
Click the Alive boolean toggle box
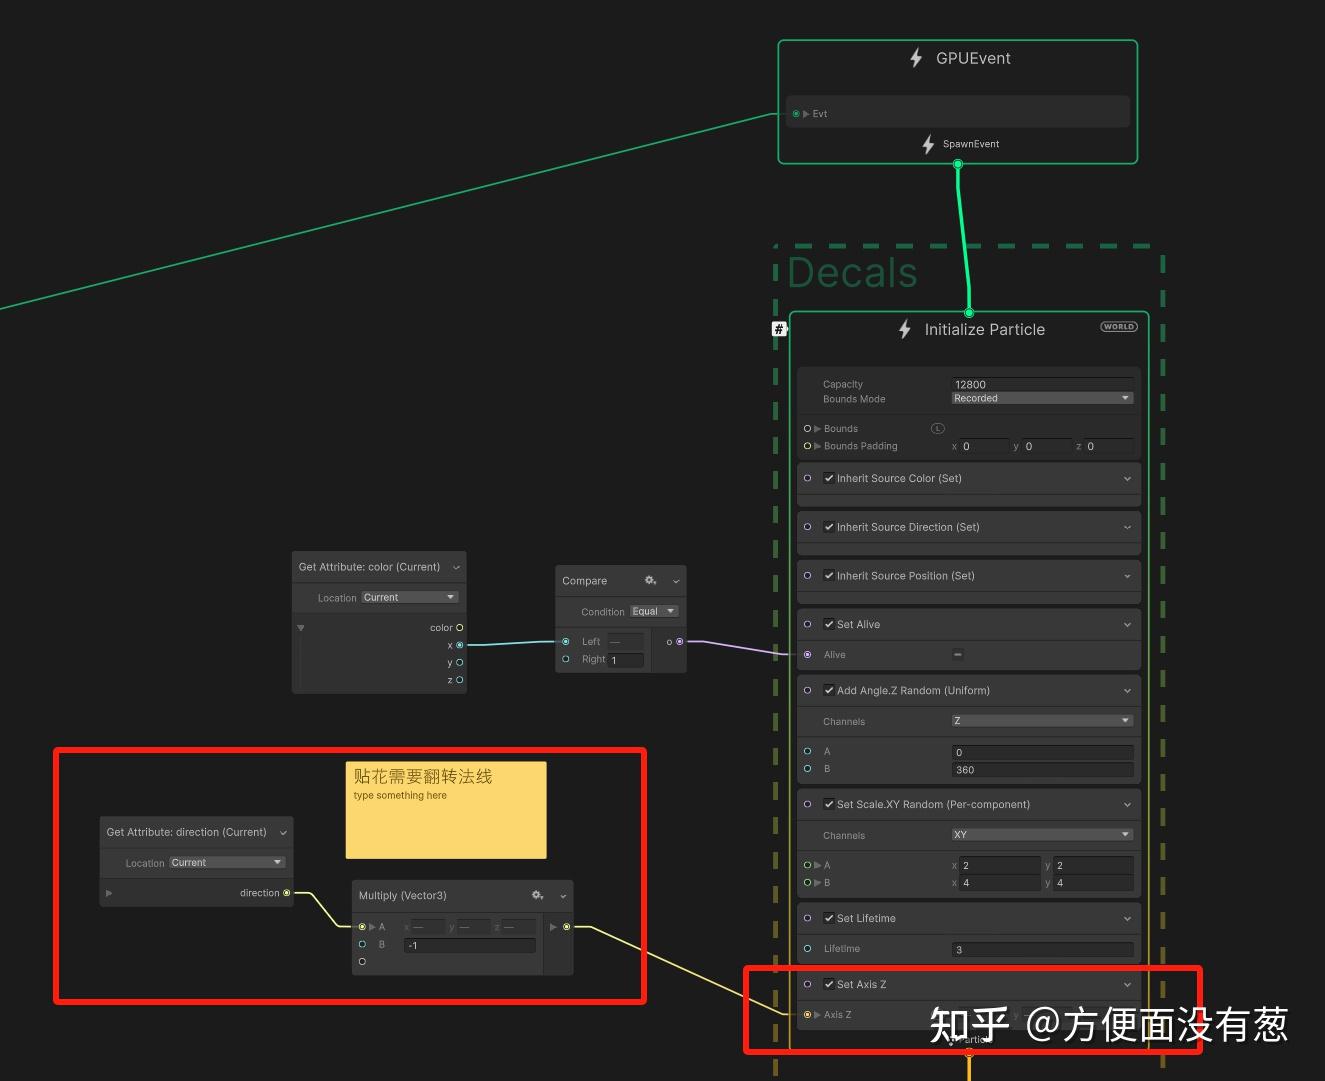click(958, 654)
